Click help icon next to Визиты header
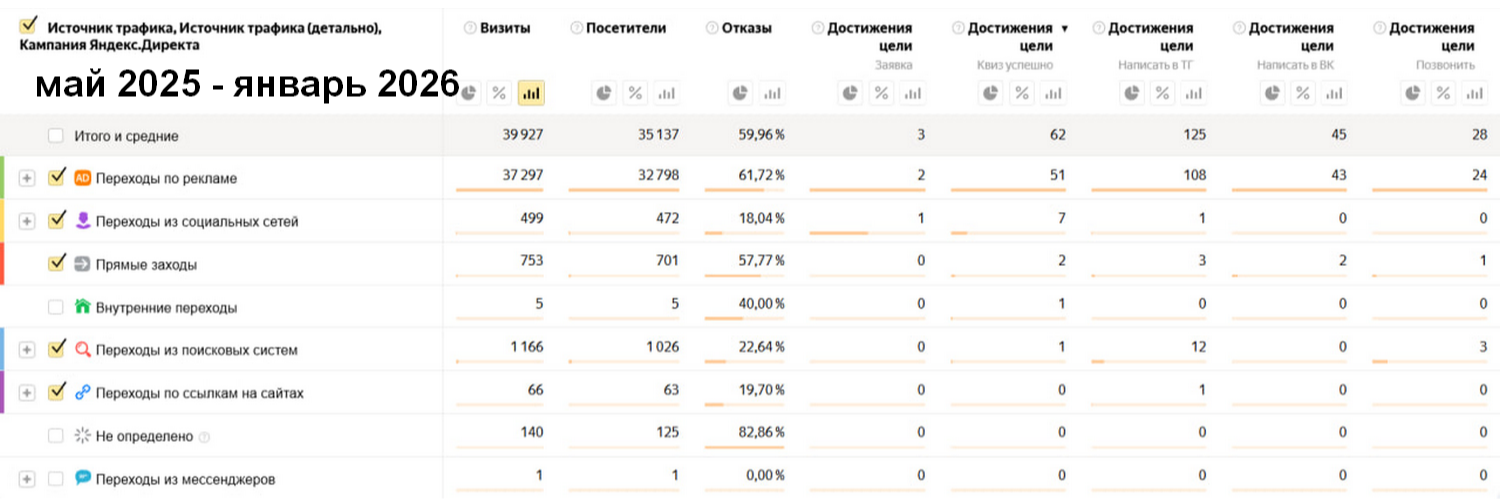Image resolution: width=1500 pixels, height=499 pixels. tap(470, 28)
